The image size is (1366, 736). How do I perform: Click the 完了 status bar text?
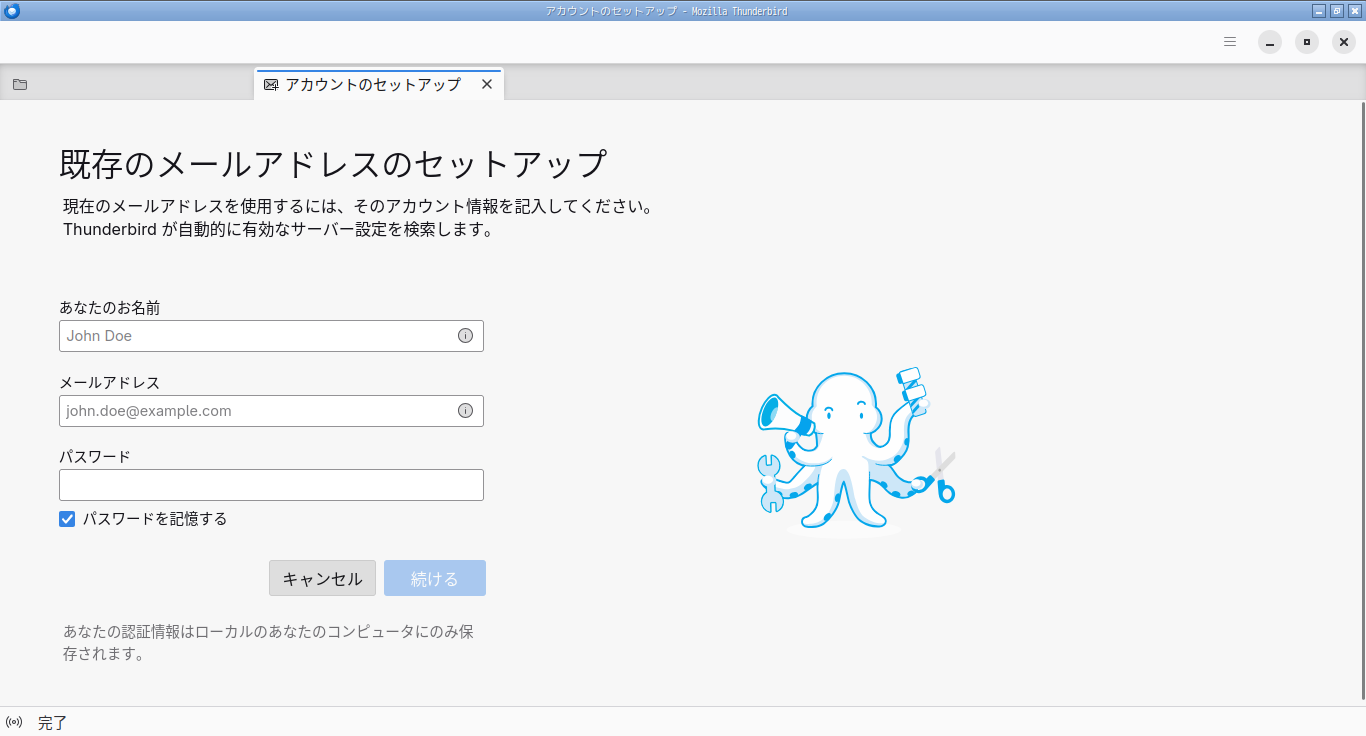click(52, 722)
